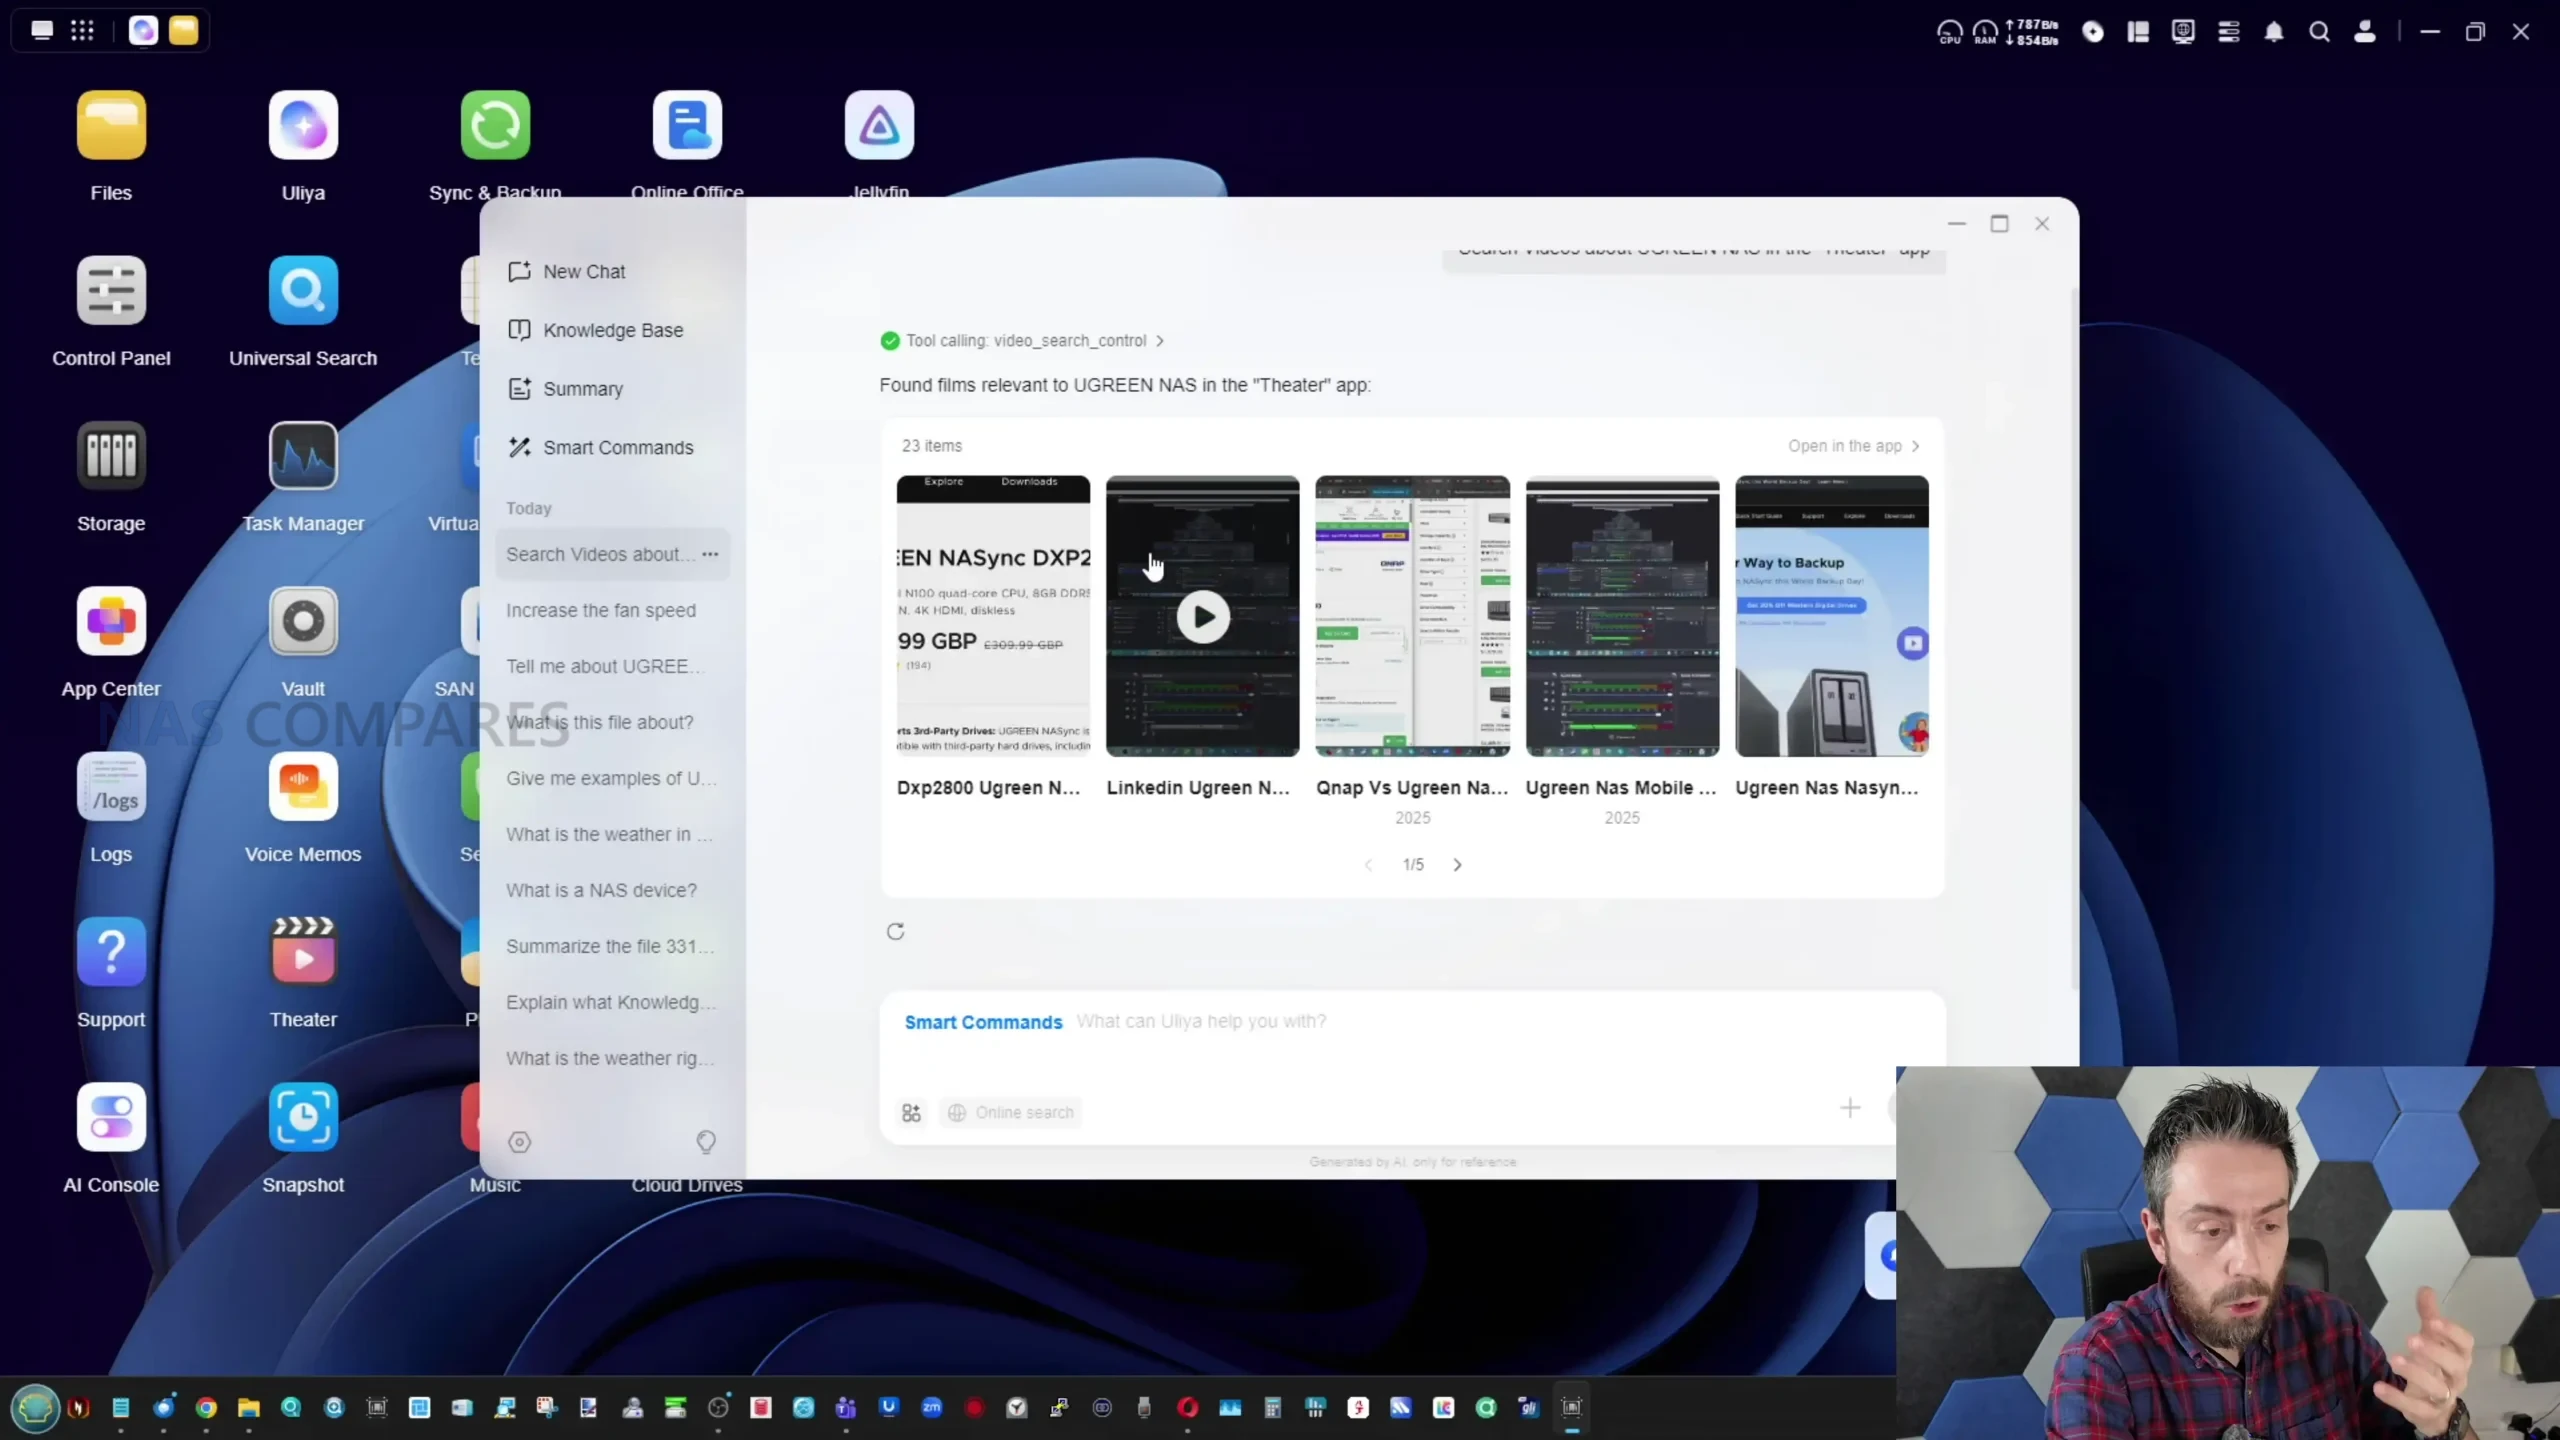Open options for Search Videos chat
The width and height of the screenshot is (2560, 1440).
(x=710, y=554)
